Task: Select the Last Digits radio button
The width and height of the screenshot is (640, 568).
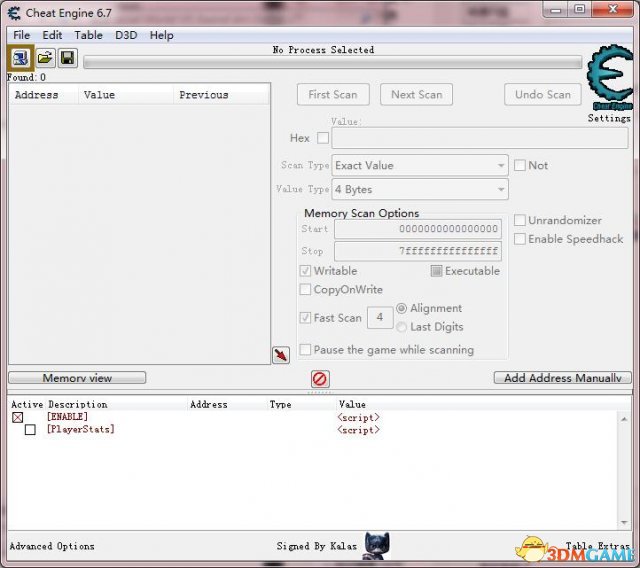Action: pyautogui.click(x=402, y=327)
